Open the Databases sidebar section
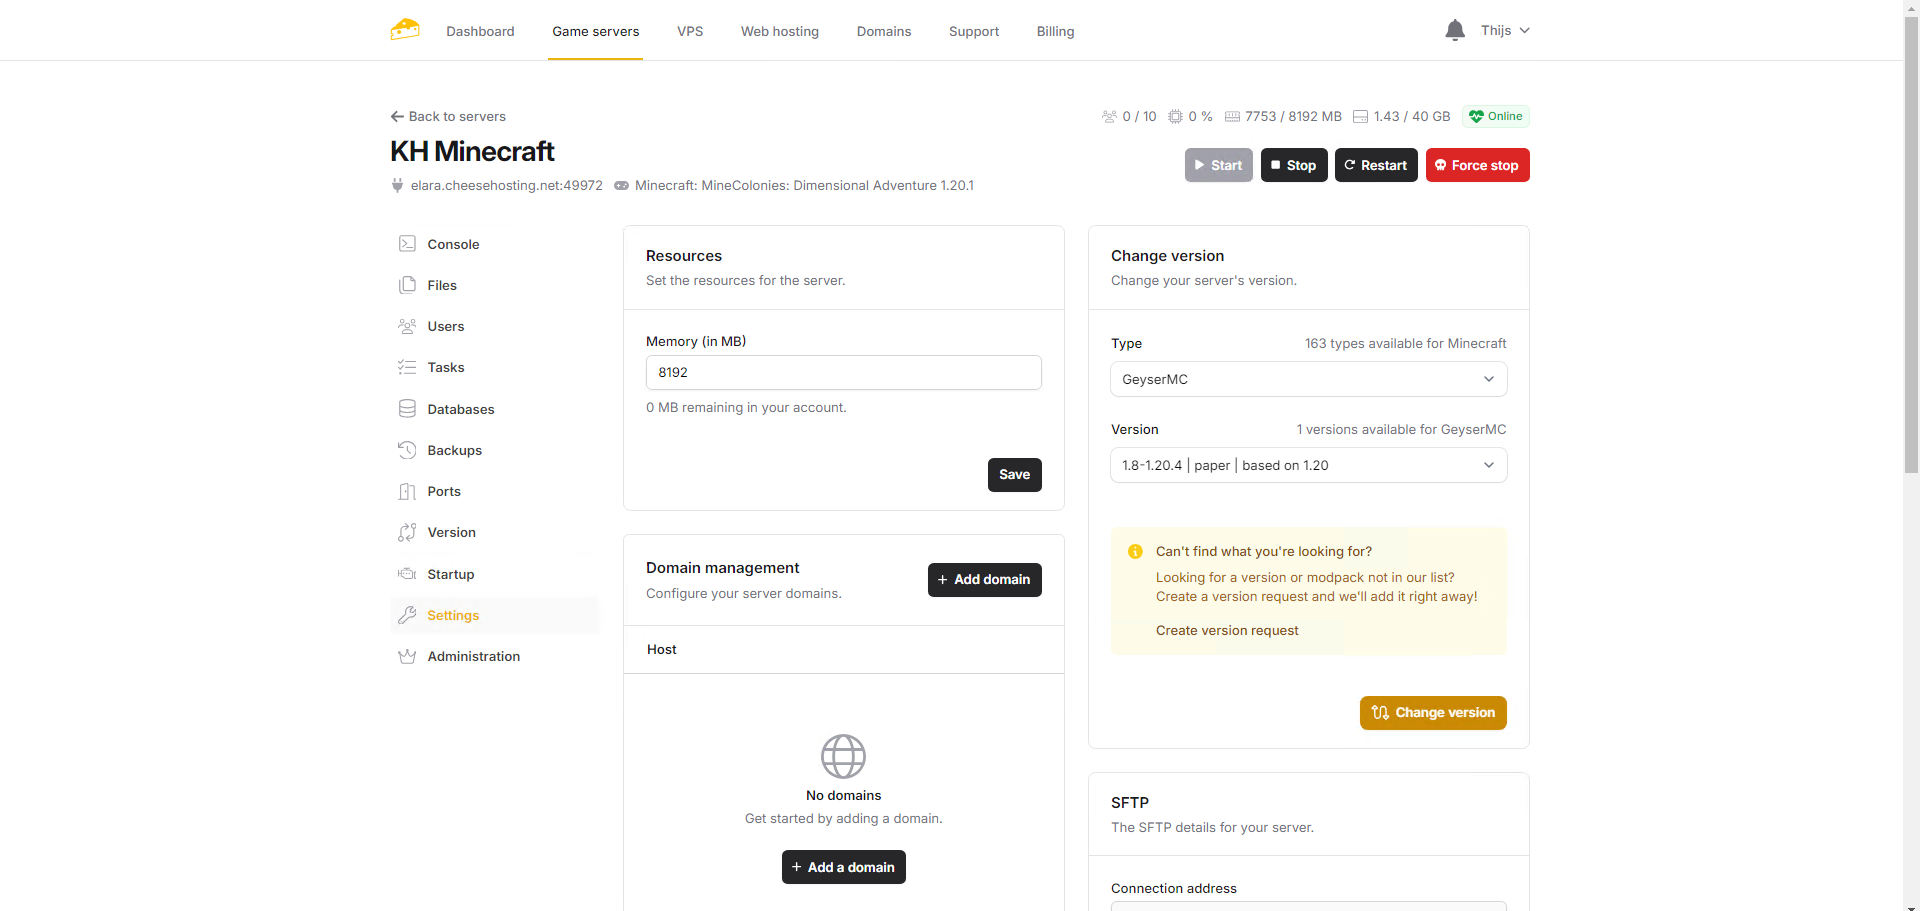Screen dimensions: 1920x911 pos(460,409)
